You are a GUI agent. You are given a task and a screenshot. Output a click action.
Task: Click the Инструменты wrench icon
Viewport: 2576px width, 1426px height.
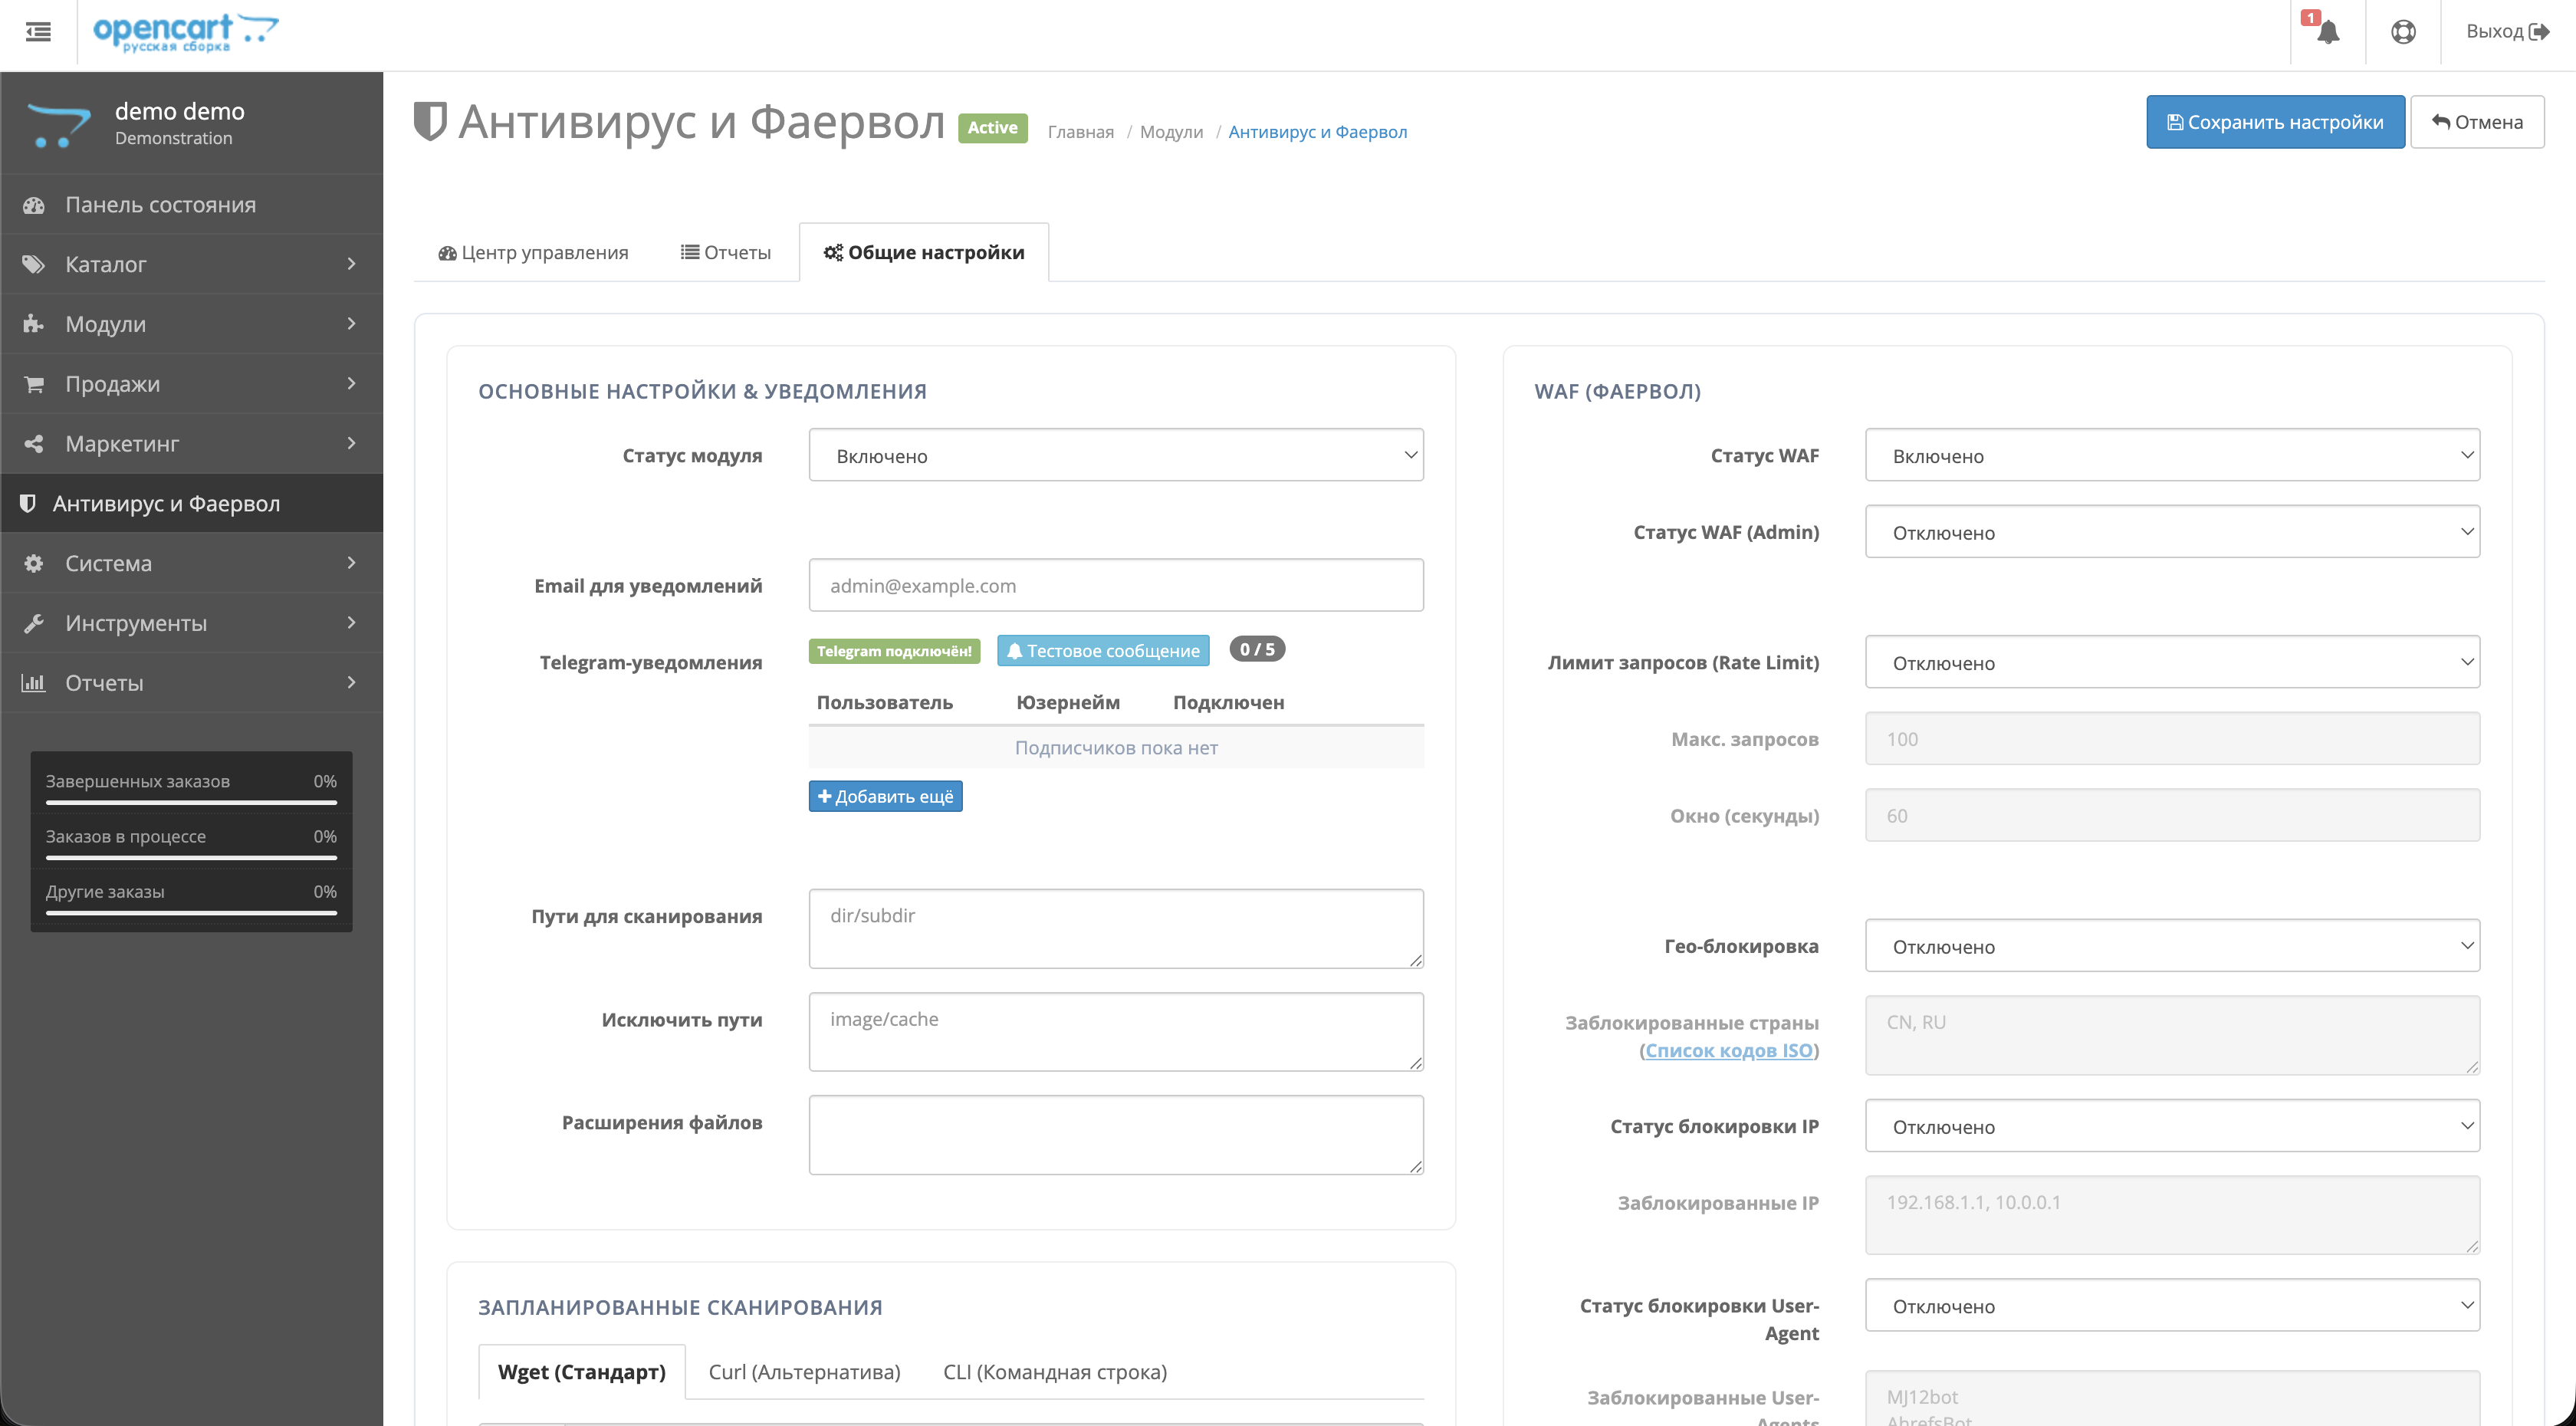point(34,623)
